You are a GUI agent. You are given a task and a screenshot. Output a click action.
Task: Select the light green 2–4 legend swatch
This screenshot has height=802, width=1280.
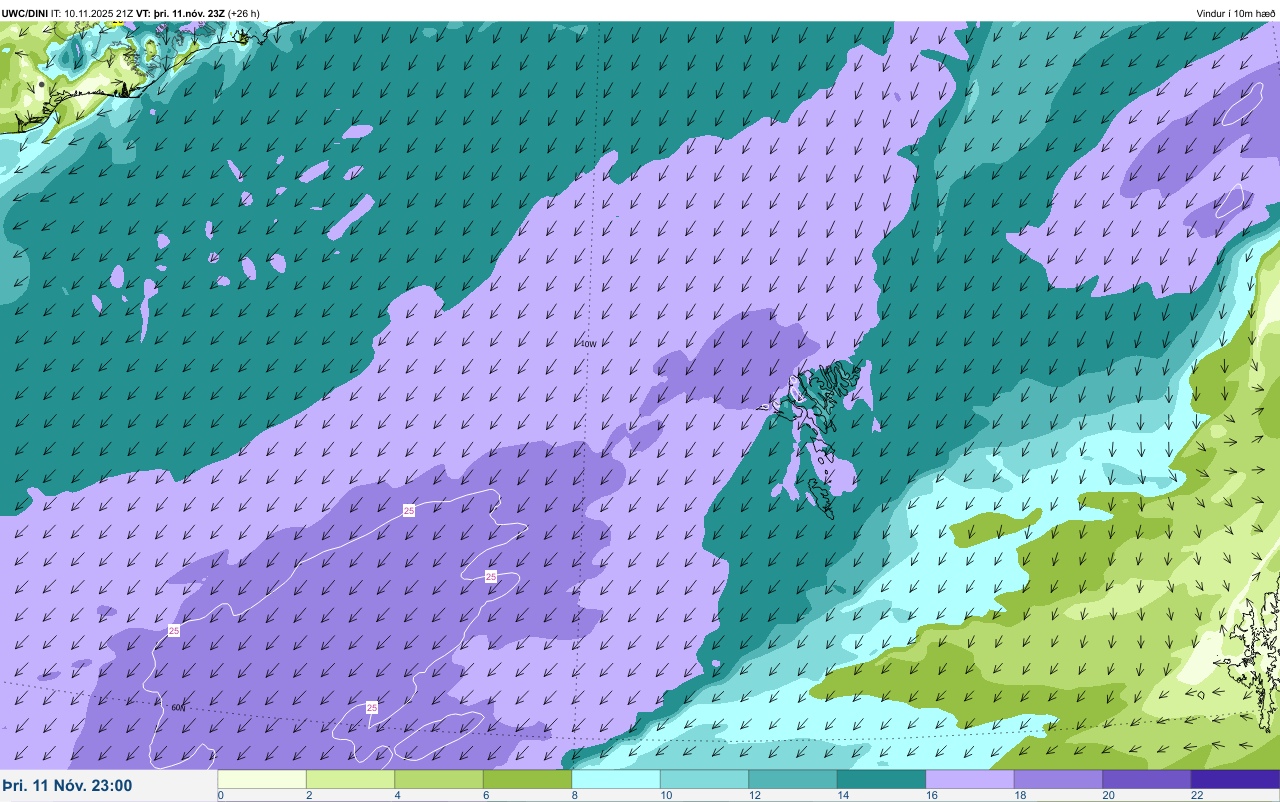click(350, 779)
